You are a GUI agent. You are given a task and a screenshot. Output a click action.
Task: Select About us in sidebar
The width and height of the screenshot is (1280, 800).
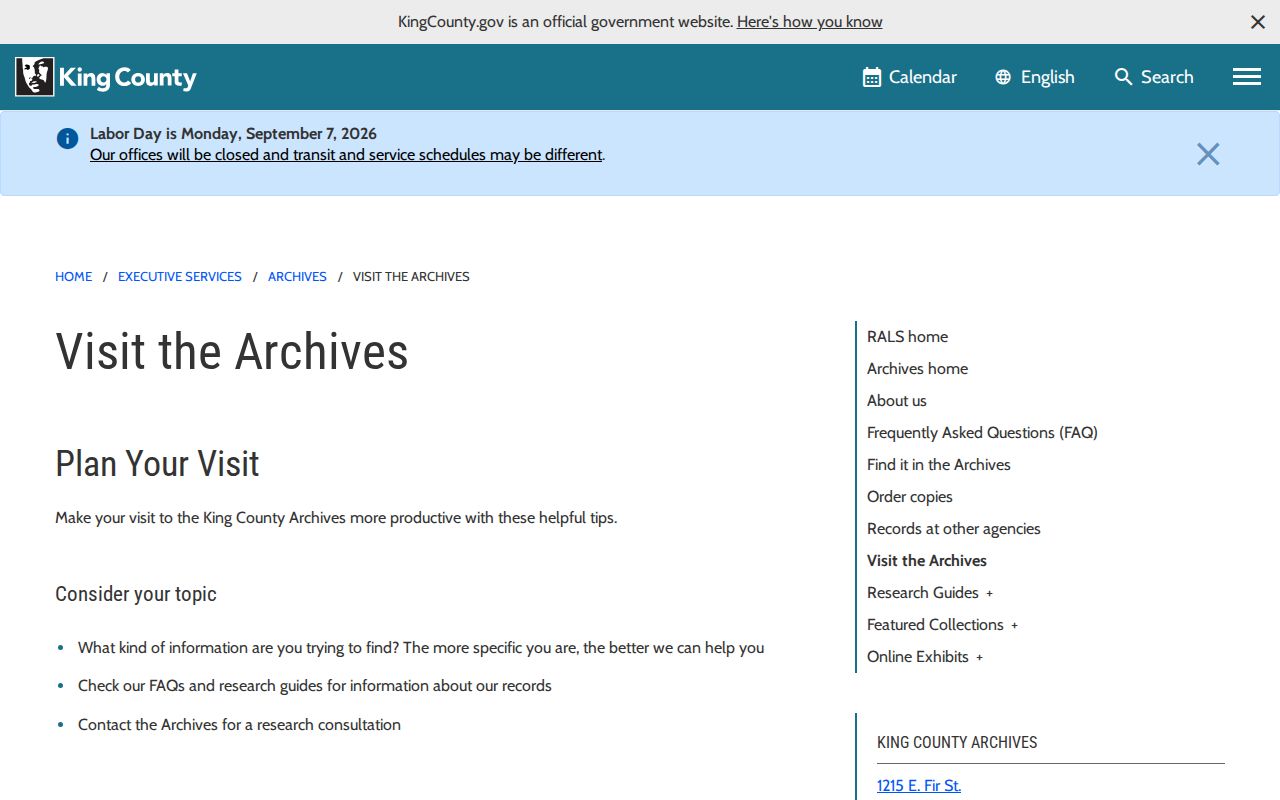coord(897,401)
